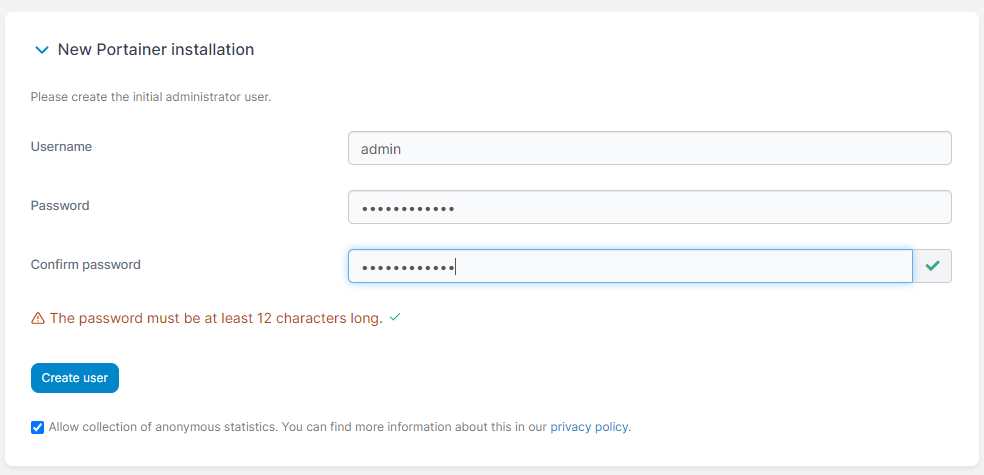Screen dimensions: 984x475
Task: Click the small check after the password length message
Action: pos(395,317)
